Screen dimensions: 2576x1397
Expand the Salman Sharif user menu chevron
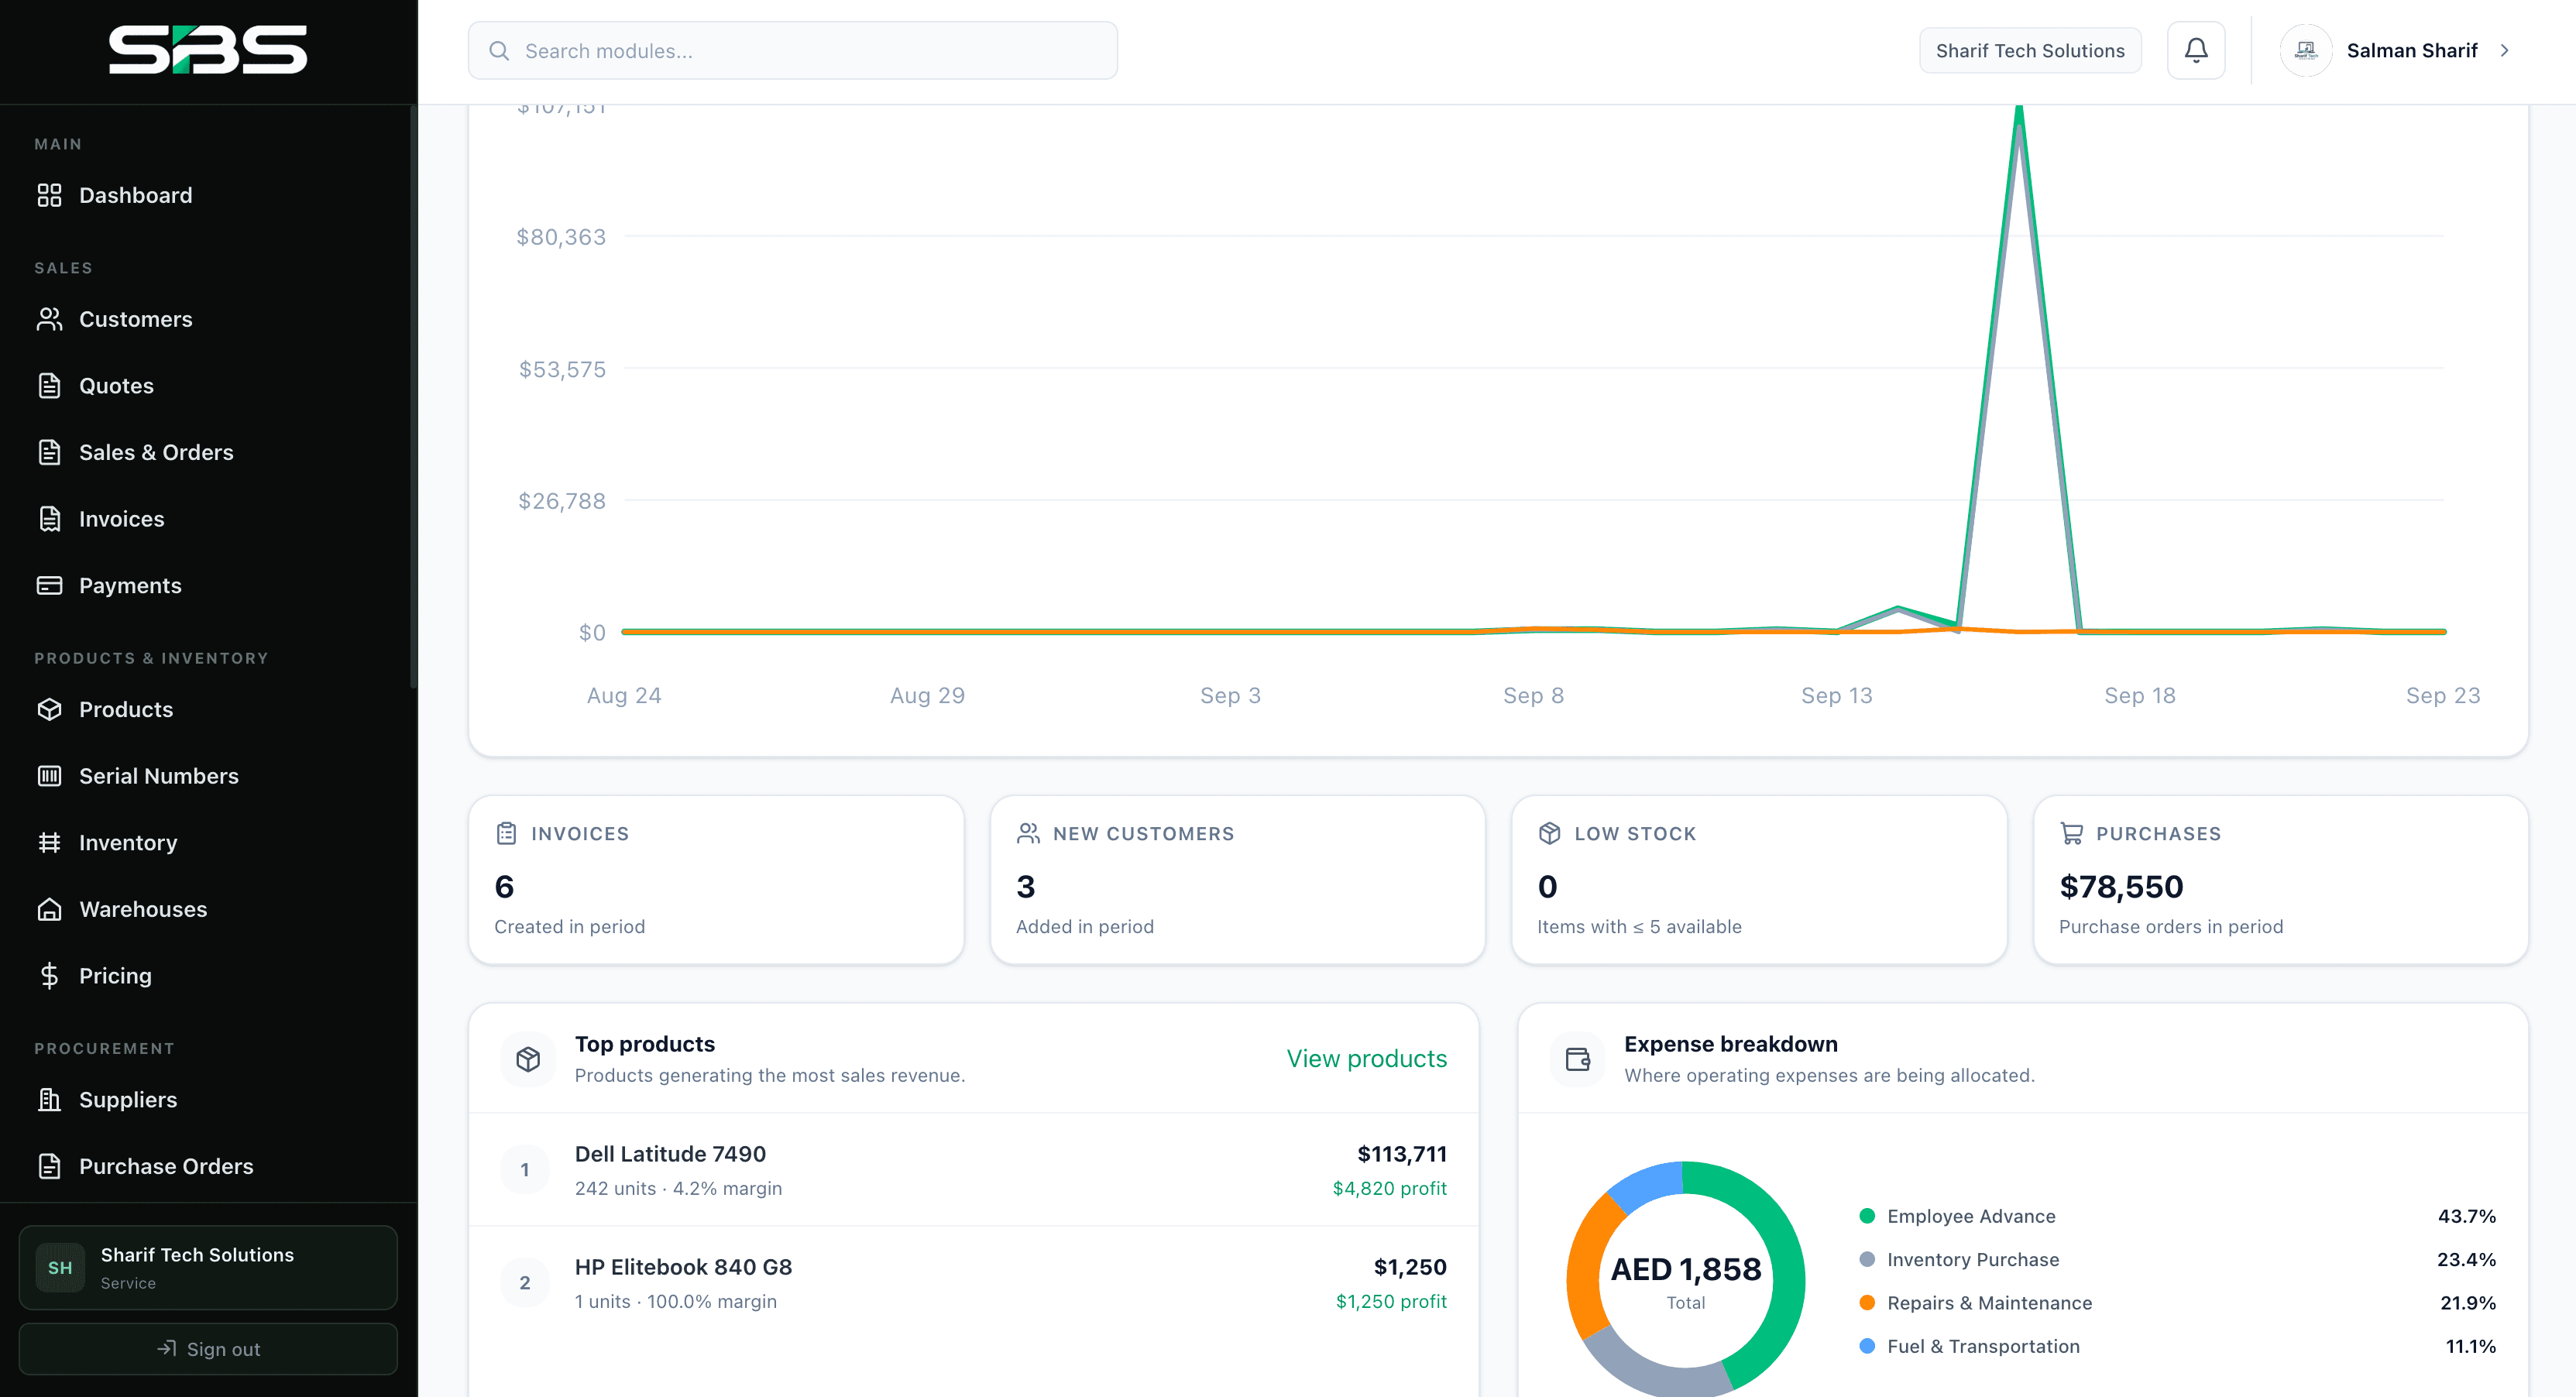tap(2504, 50)
